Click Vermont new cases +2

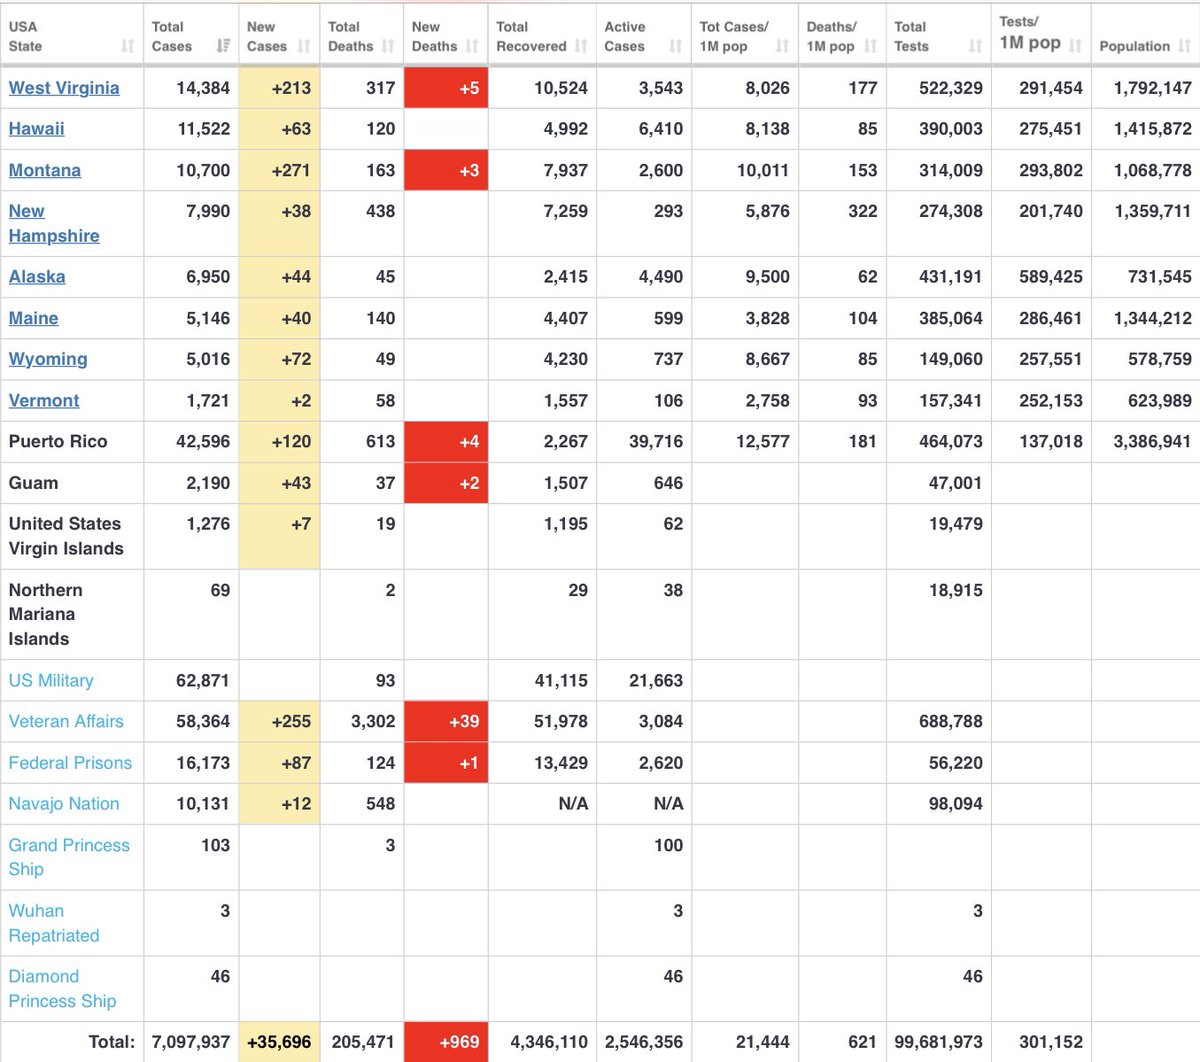pos(301,400)
